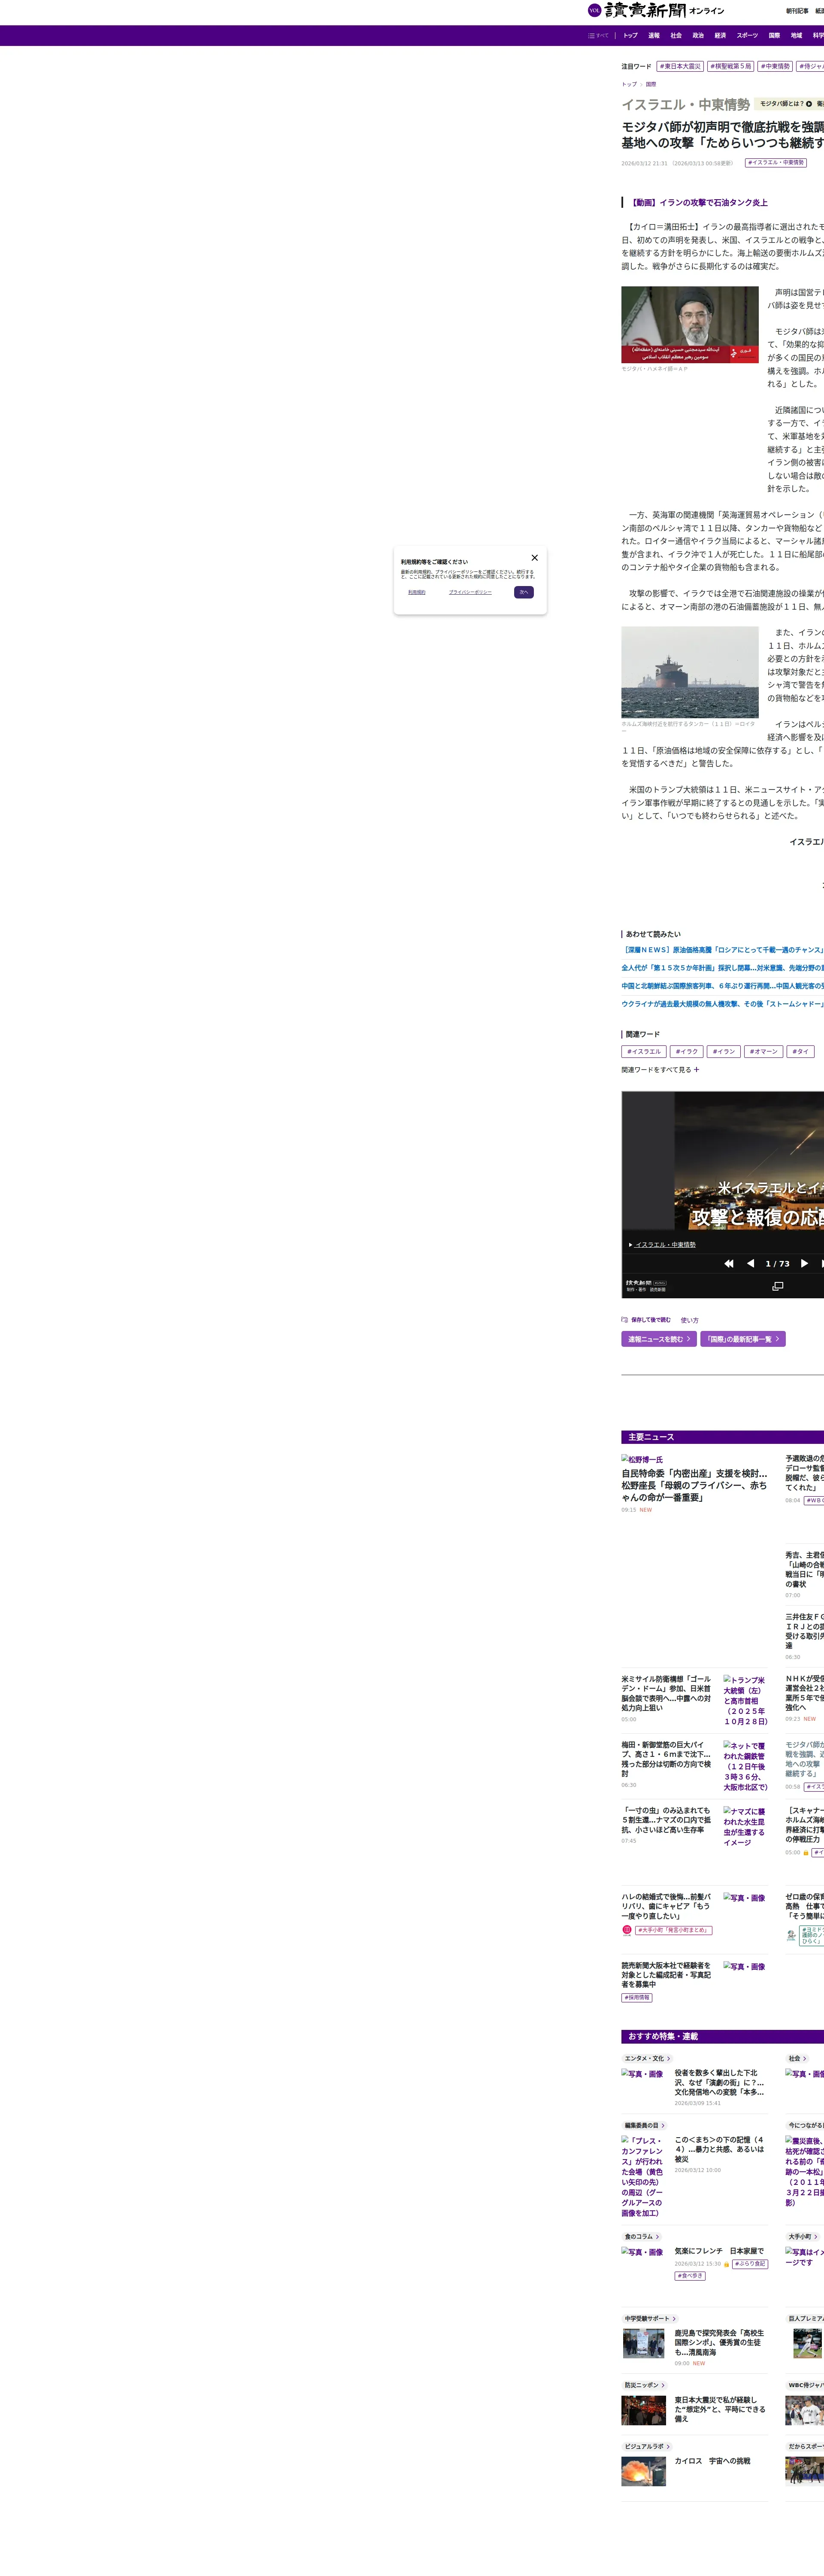The width and height of the screenshot is (824, 2576).
Task: Go to first slide in gallery
Action: 729,1263
